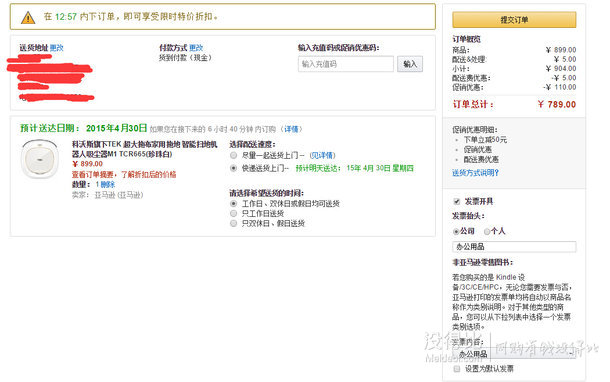Viewport: 610px width, 382px height.
Task: Delete the item with 删除 link
Action: 108,184
